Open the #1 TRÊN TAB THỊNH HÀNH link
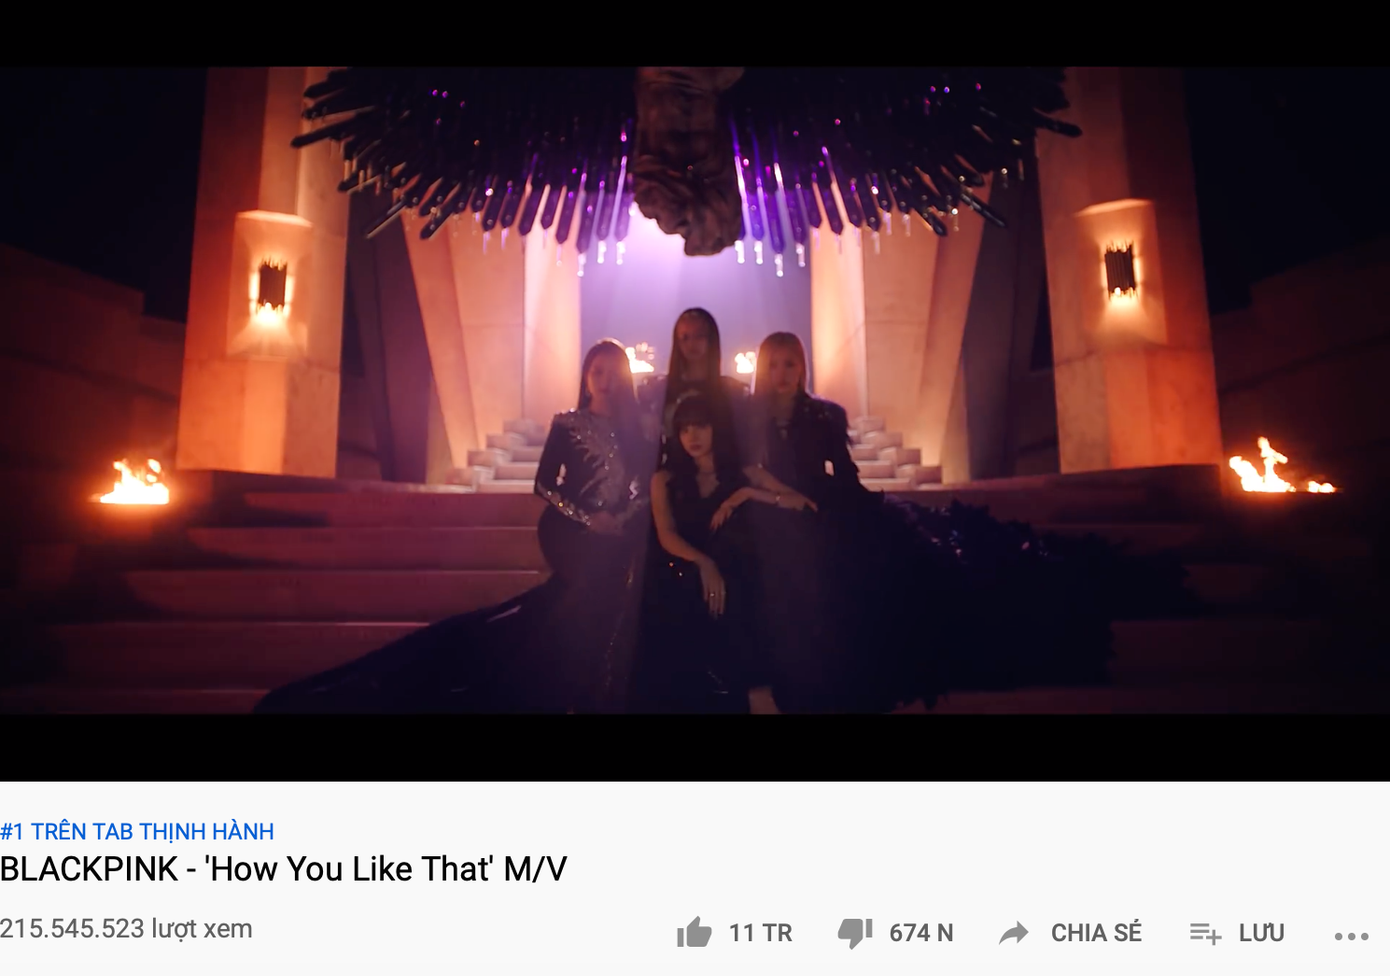 [137, 831]
